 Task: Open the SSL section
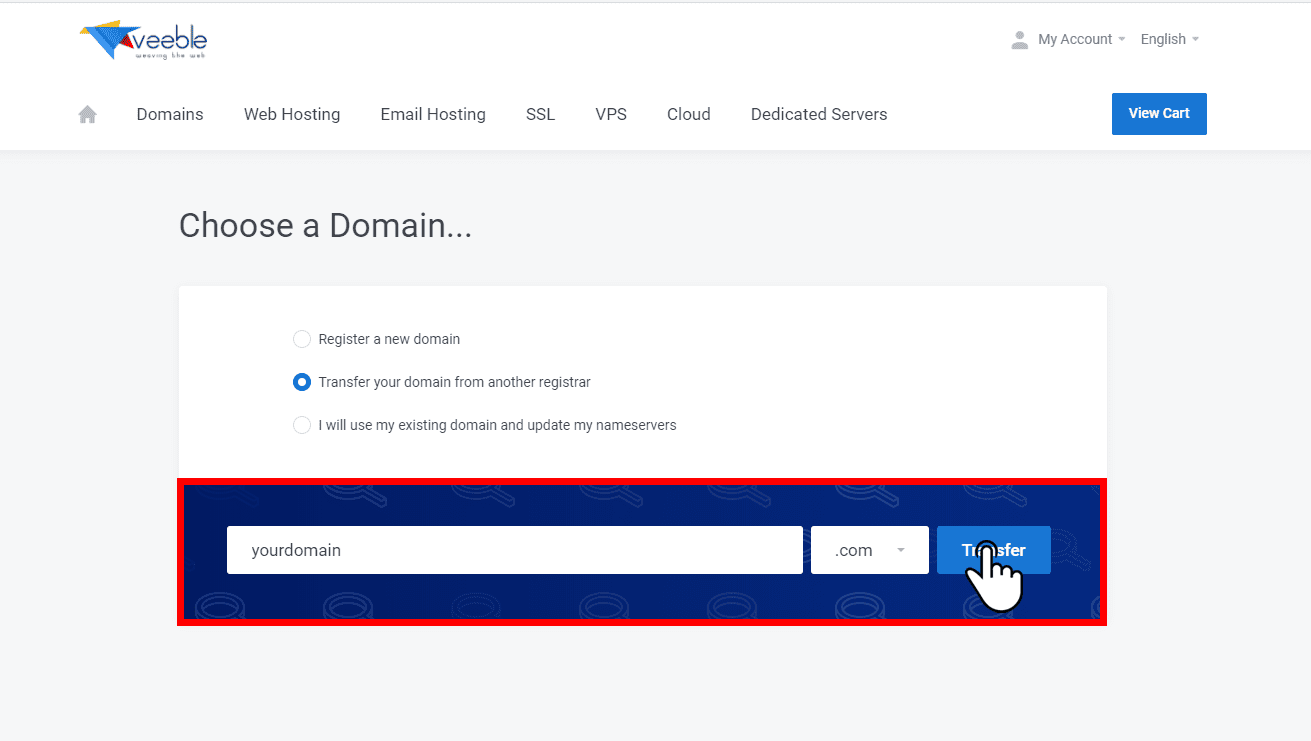540,114
